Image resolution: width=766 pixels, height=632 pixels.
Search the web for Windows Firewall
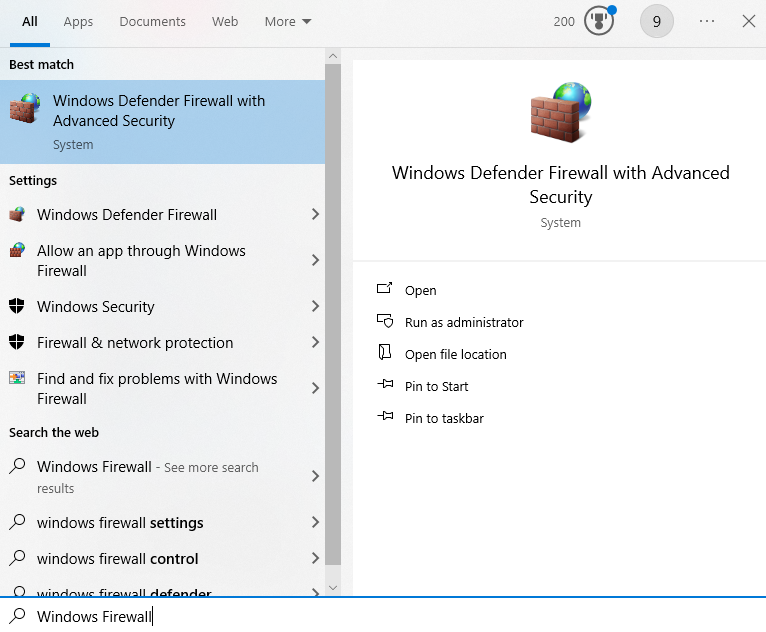click(x=162, y=476)
